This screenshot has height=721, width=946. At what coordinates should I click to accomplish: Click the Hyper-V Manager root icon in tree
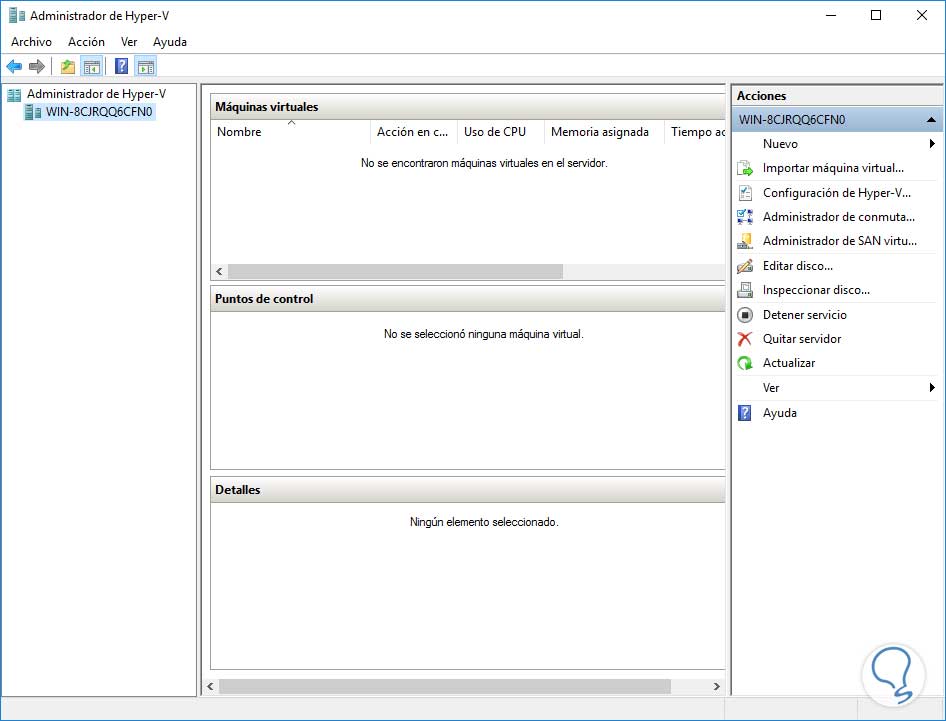pyautogui.click(x=14, y=94)
